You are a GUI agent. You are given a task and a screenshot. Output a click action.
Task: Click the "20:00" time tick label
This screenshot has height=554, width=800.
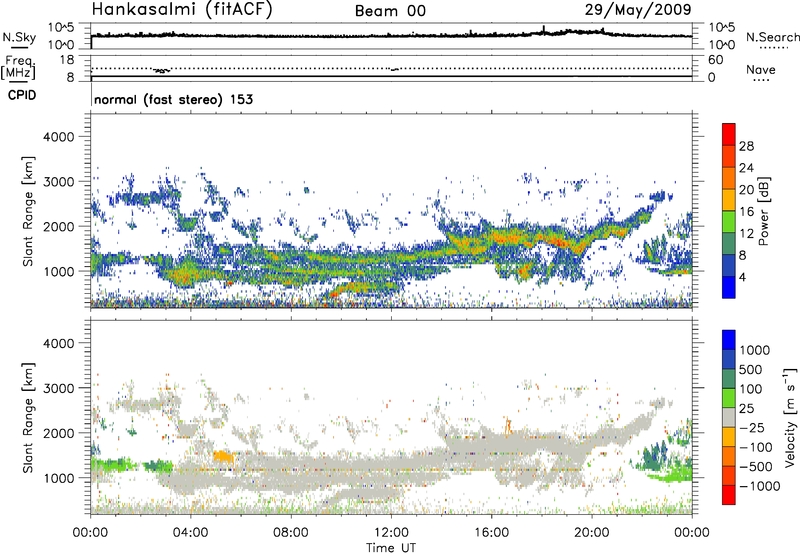pyautogui.click(x=591, y=533)
